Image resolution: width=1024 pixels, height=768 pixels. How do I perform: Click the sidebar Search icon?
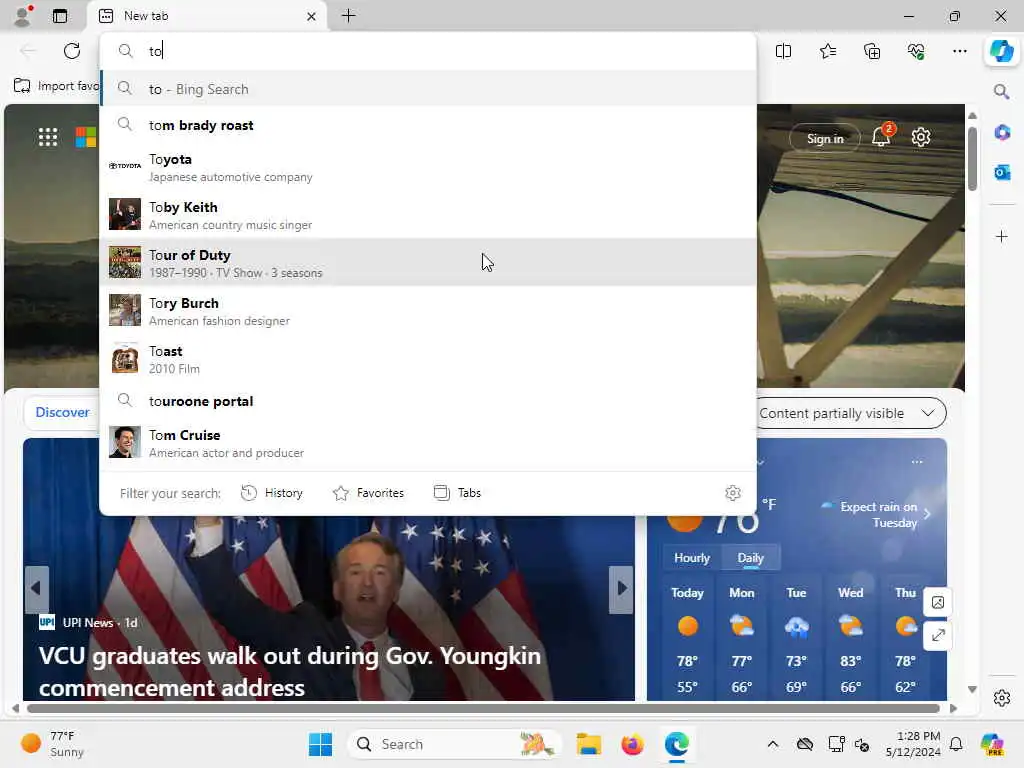point(1002,91)
